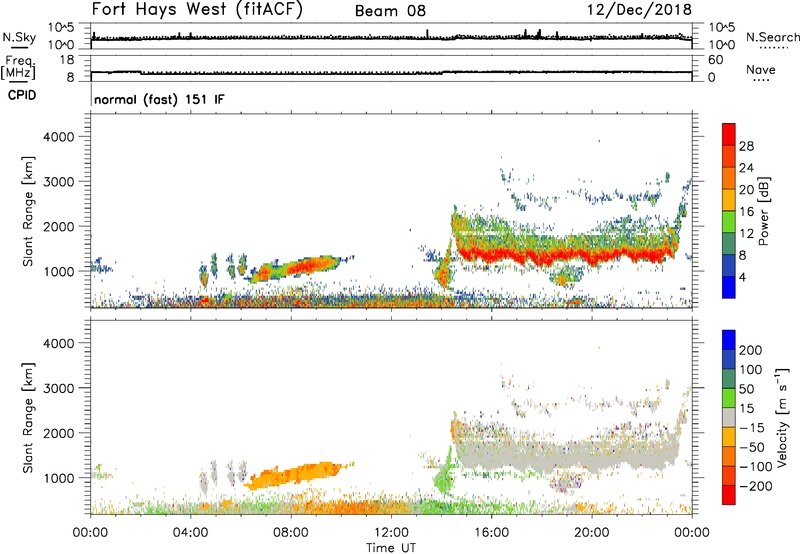The width and height of the screenshot is (800, 554).
Task: Click the "Velocity [m s-1]" color bar title
Action: coord(783,417)
